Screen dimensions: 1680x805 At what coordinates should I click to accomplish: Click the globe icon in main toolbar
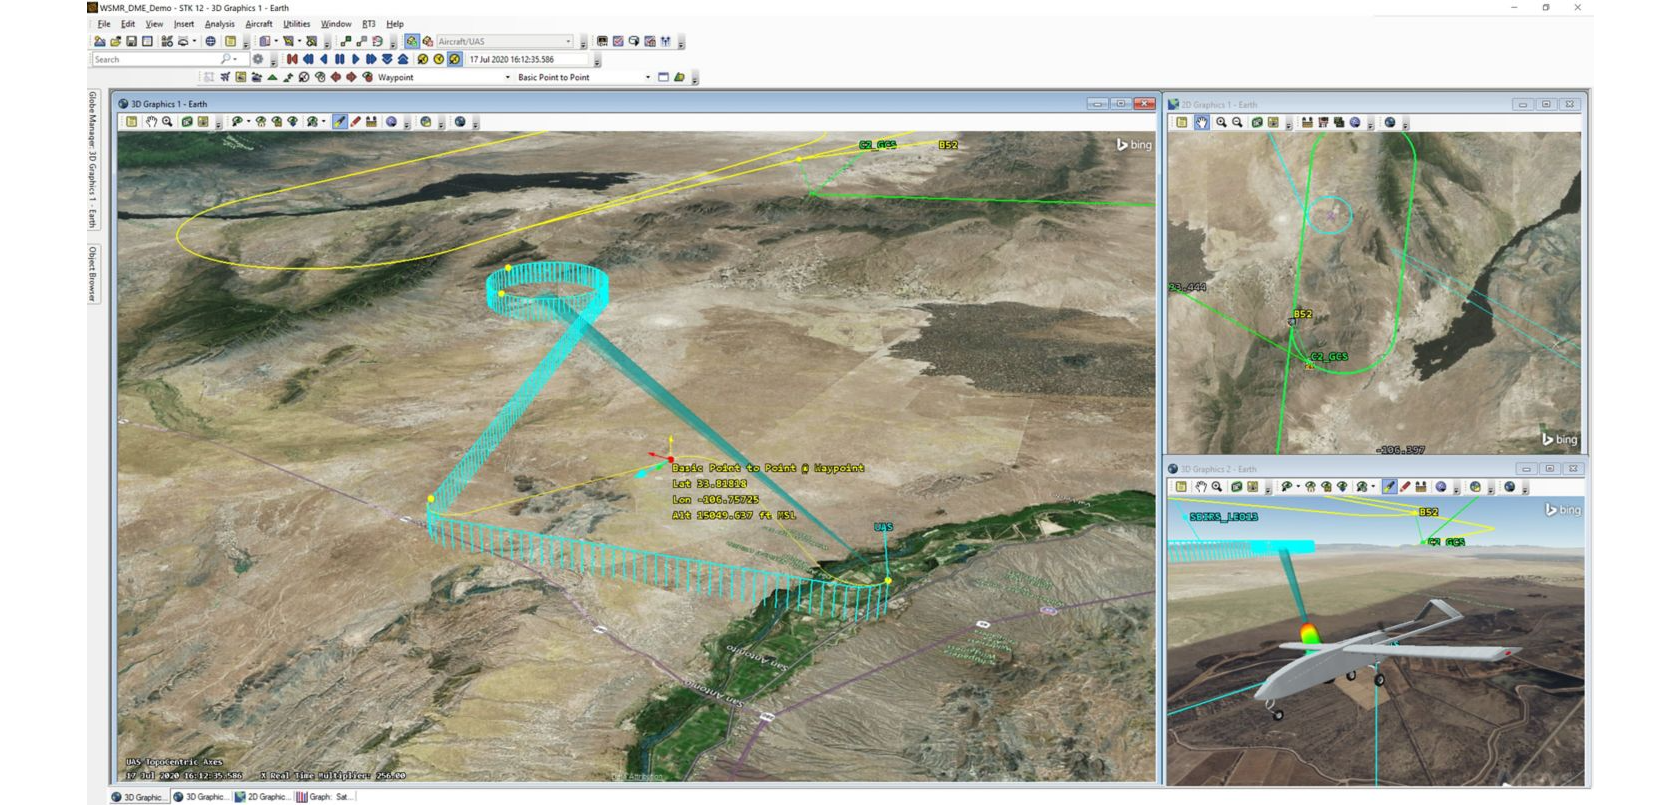(x=210, y=41)
